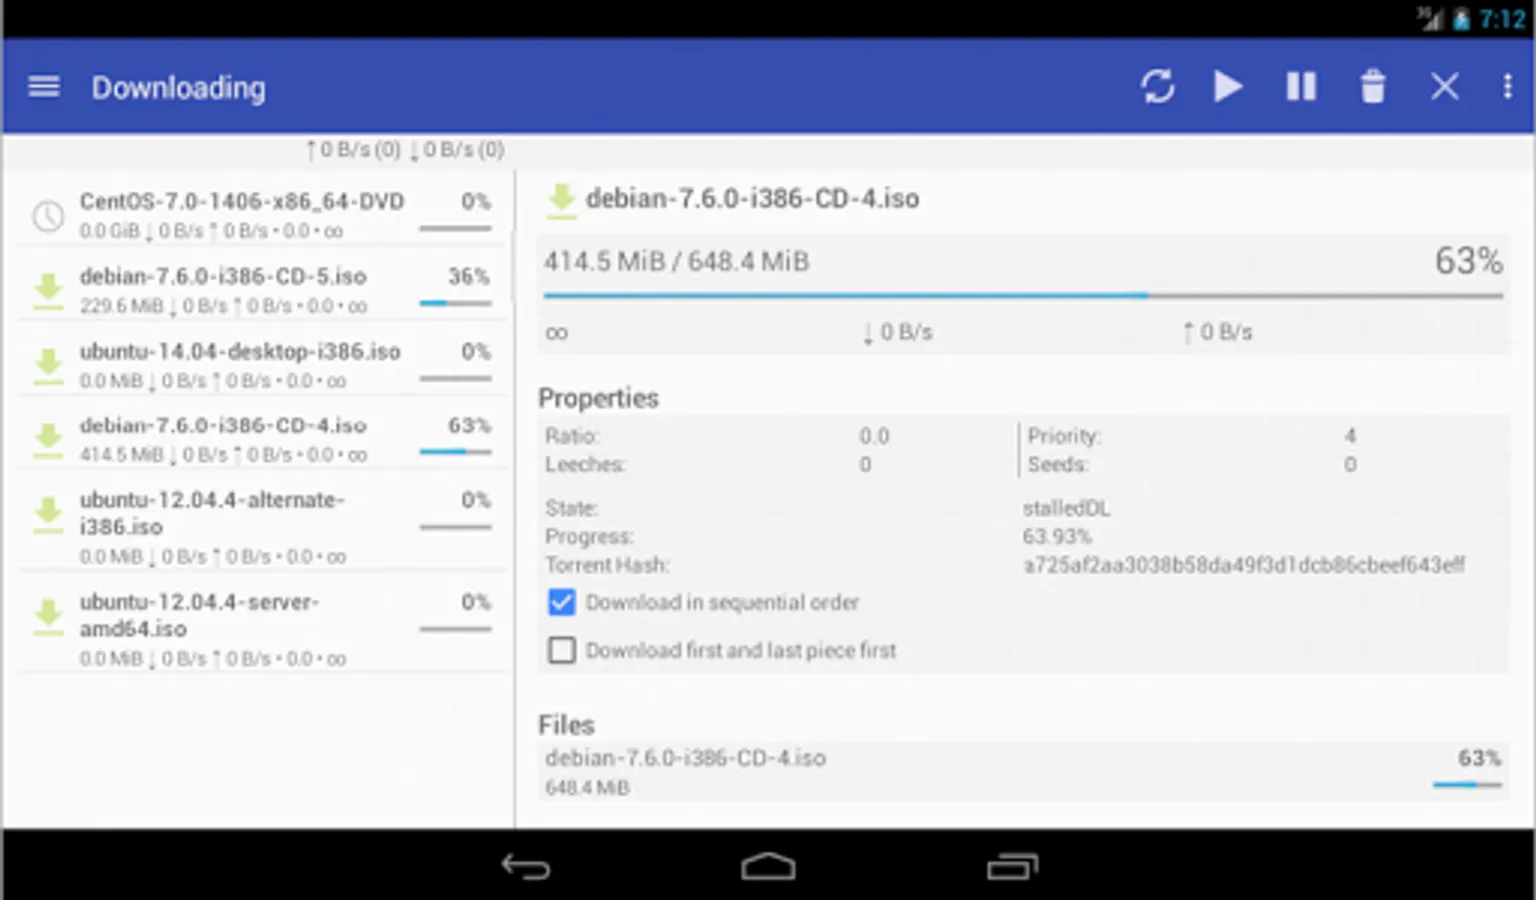This screenshot has height=900, width=1536.
Task: Tap download arrow icon of ubuntu-12.04.4 alternate
Action: click(48, 515)
